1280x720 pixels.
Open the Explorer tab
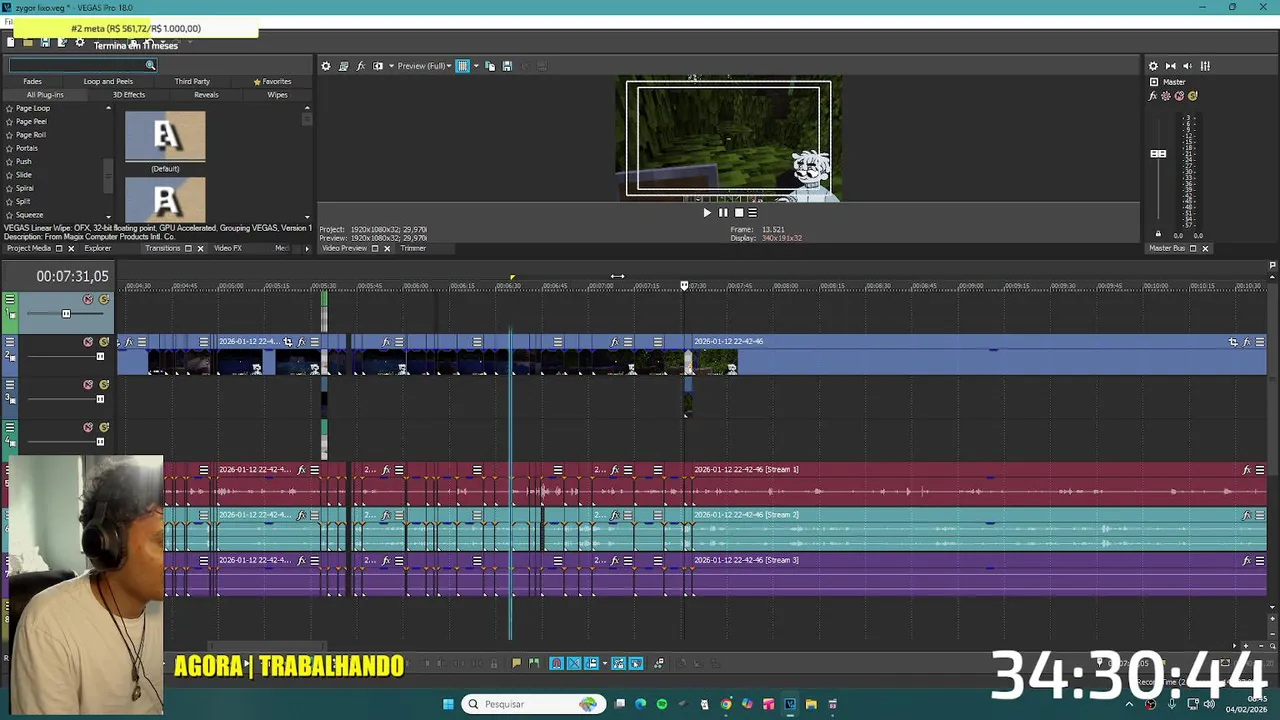[x=98, y=248]
